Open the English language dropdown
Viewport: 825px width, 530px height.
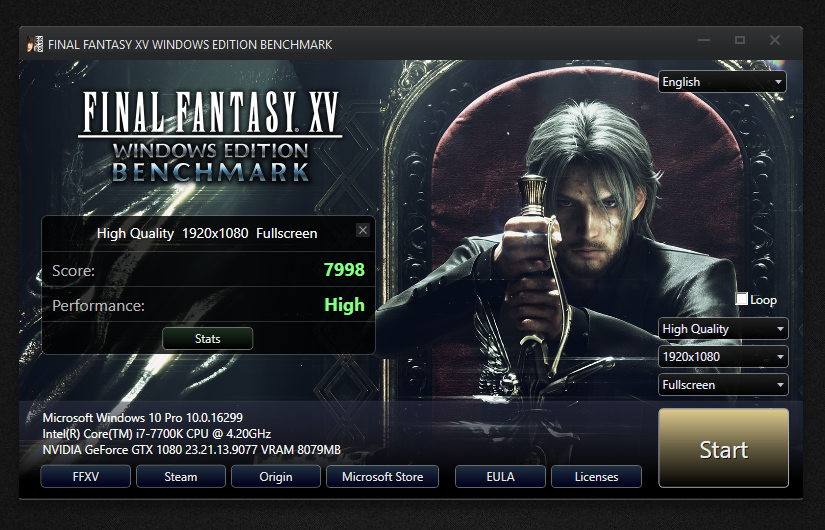tap(722, 82)
